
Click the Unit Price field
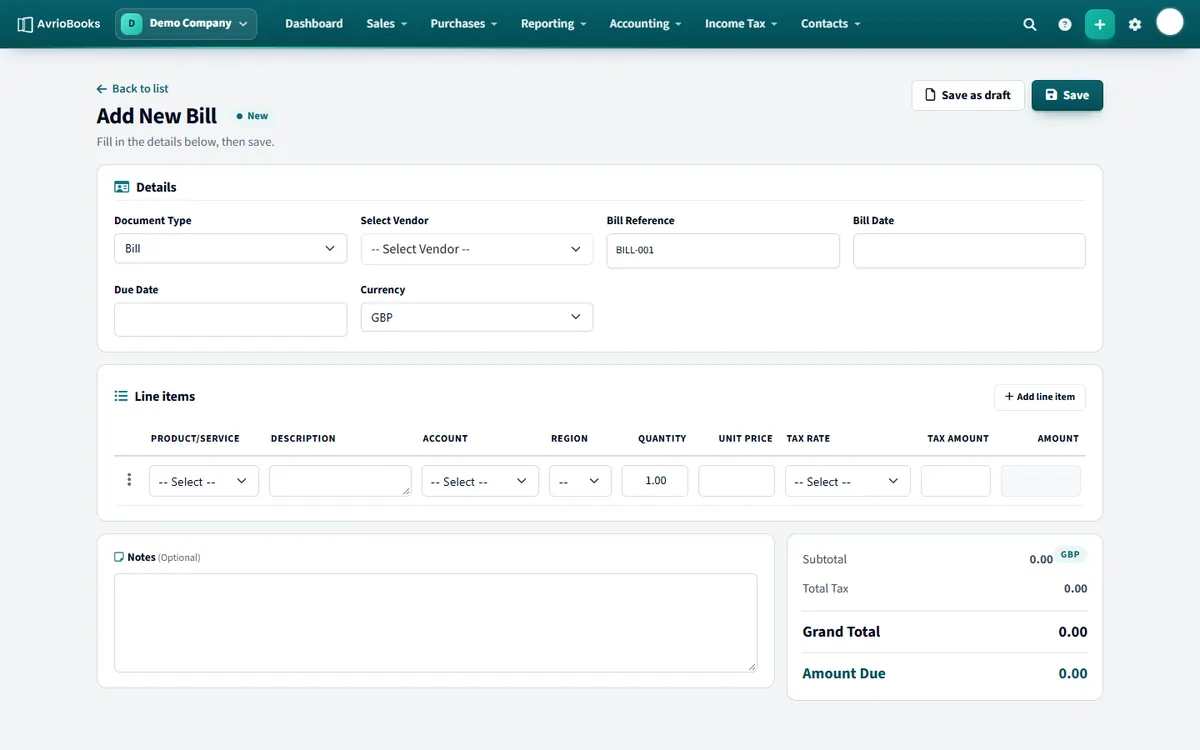737,481
